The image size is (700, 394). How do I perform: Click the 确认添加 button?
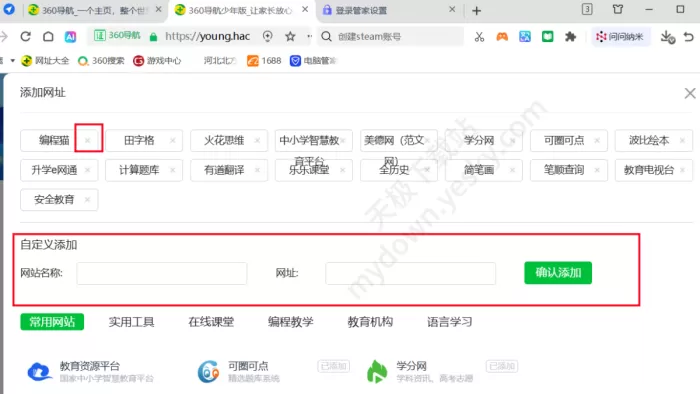[x=558, y=273]
